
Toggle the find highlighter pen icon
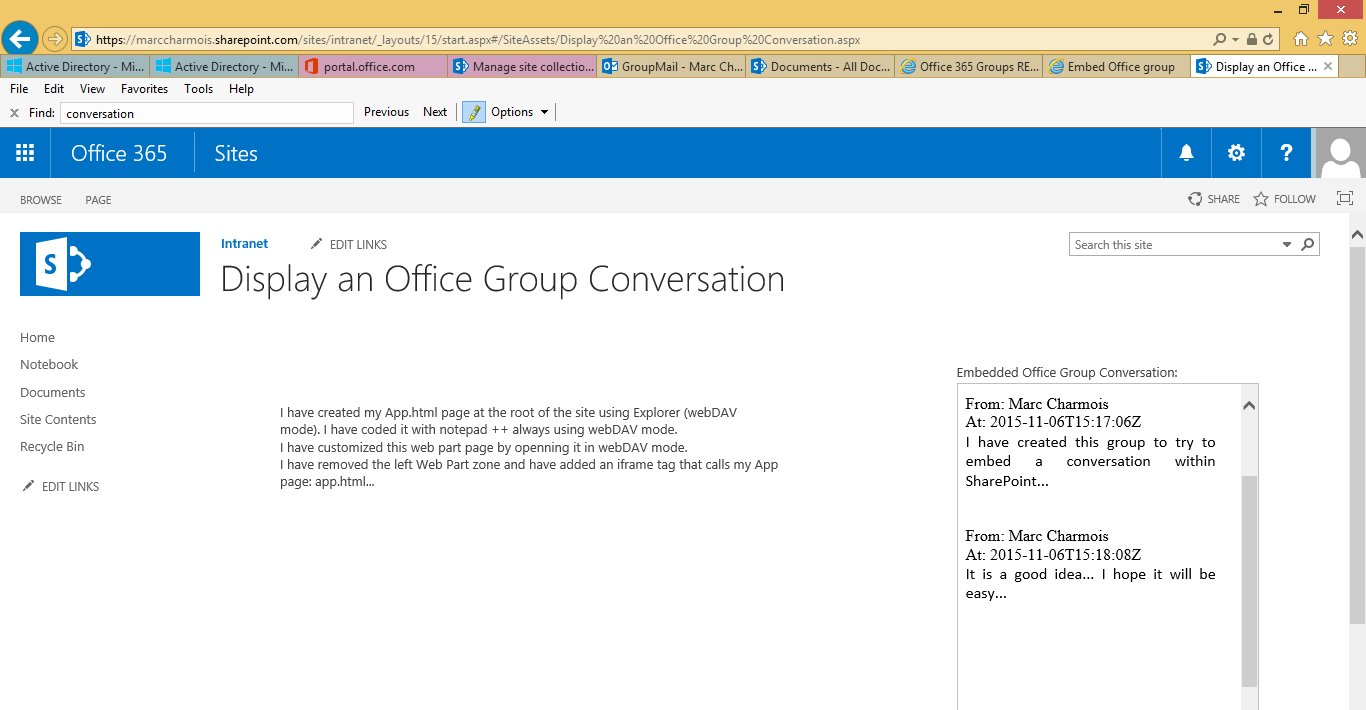(474, 112)
